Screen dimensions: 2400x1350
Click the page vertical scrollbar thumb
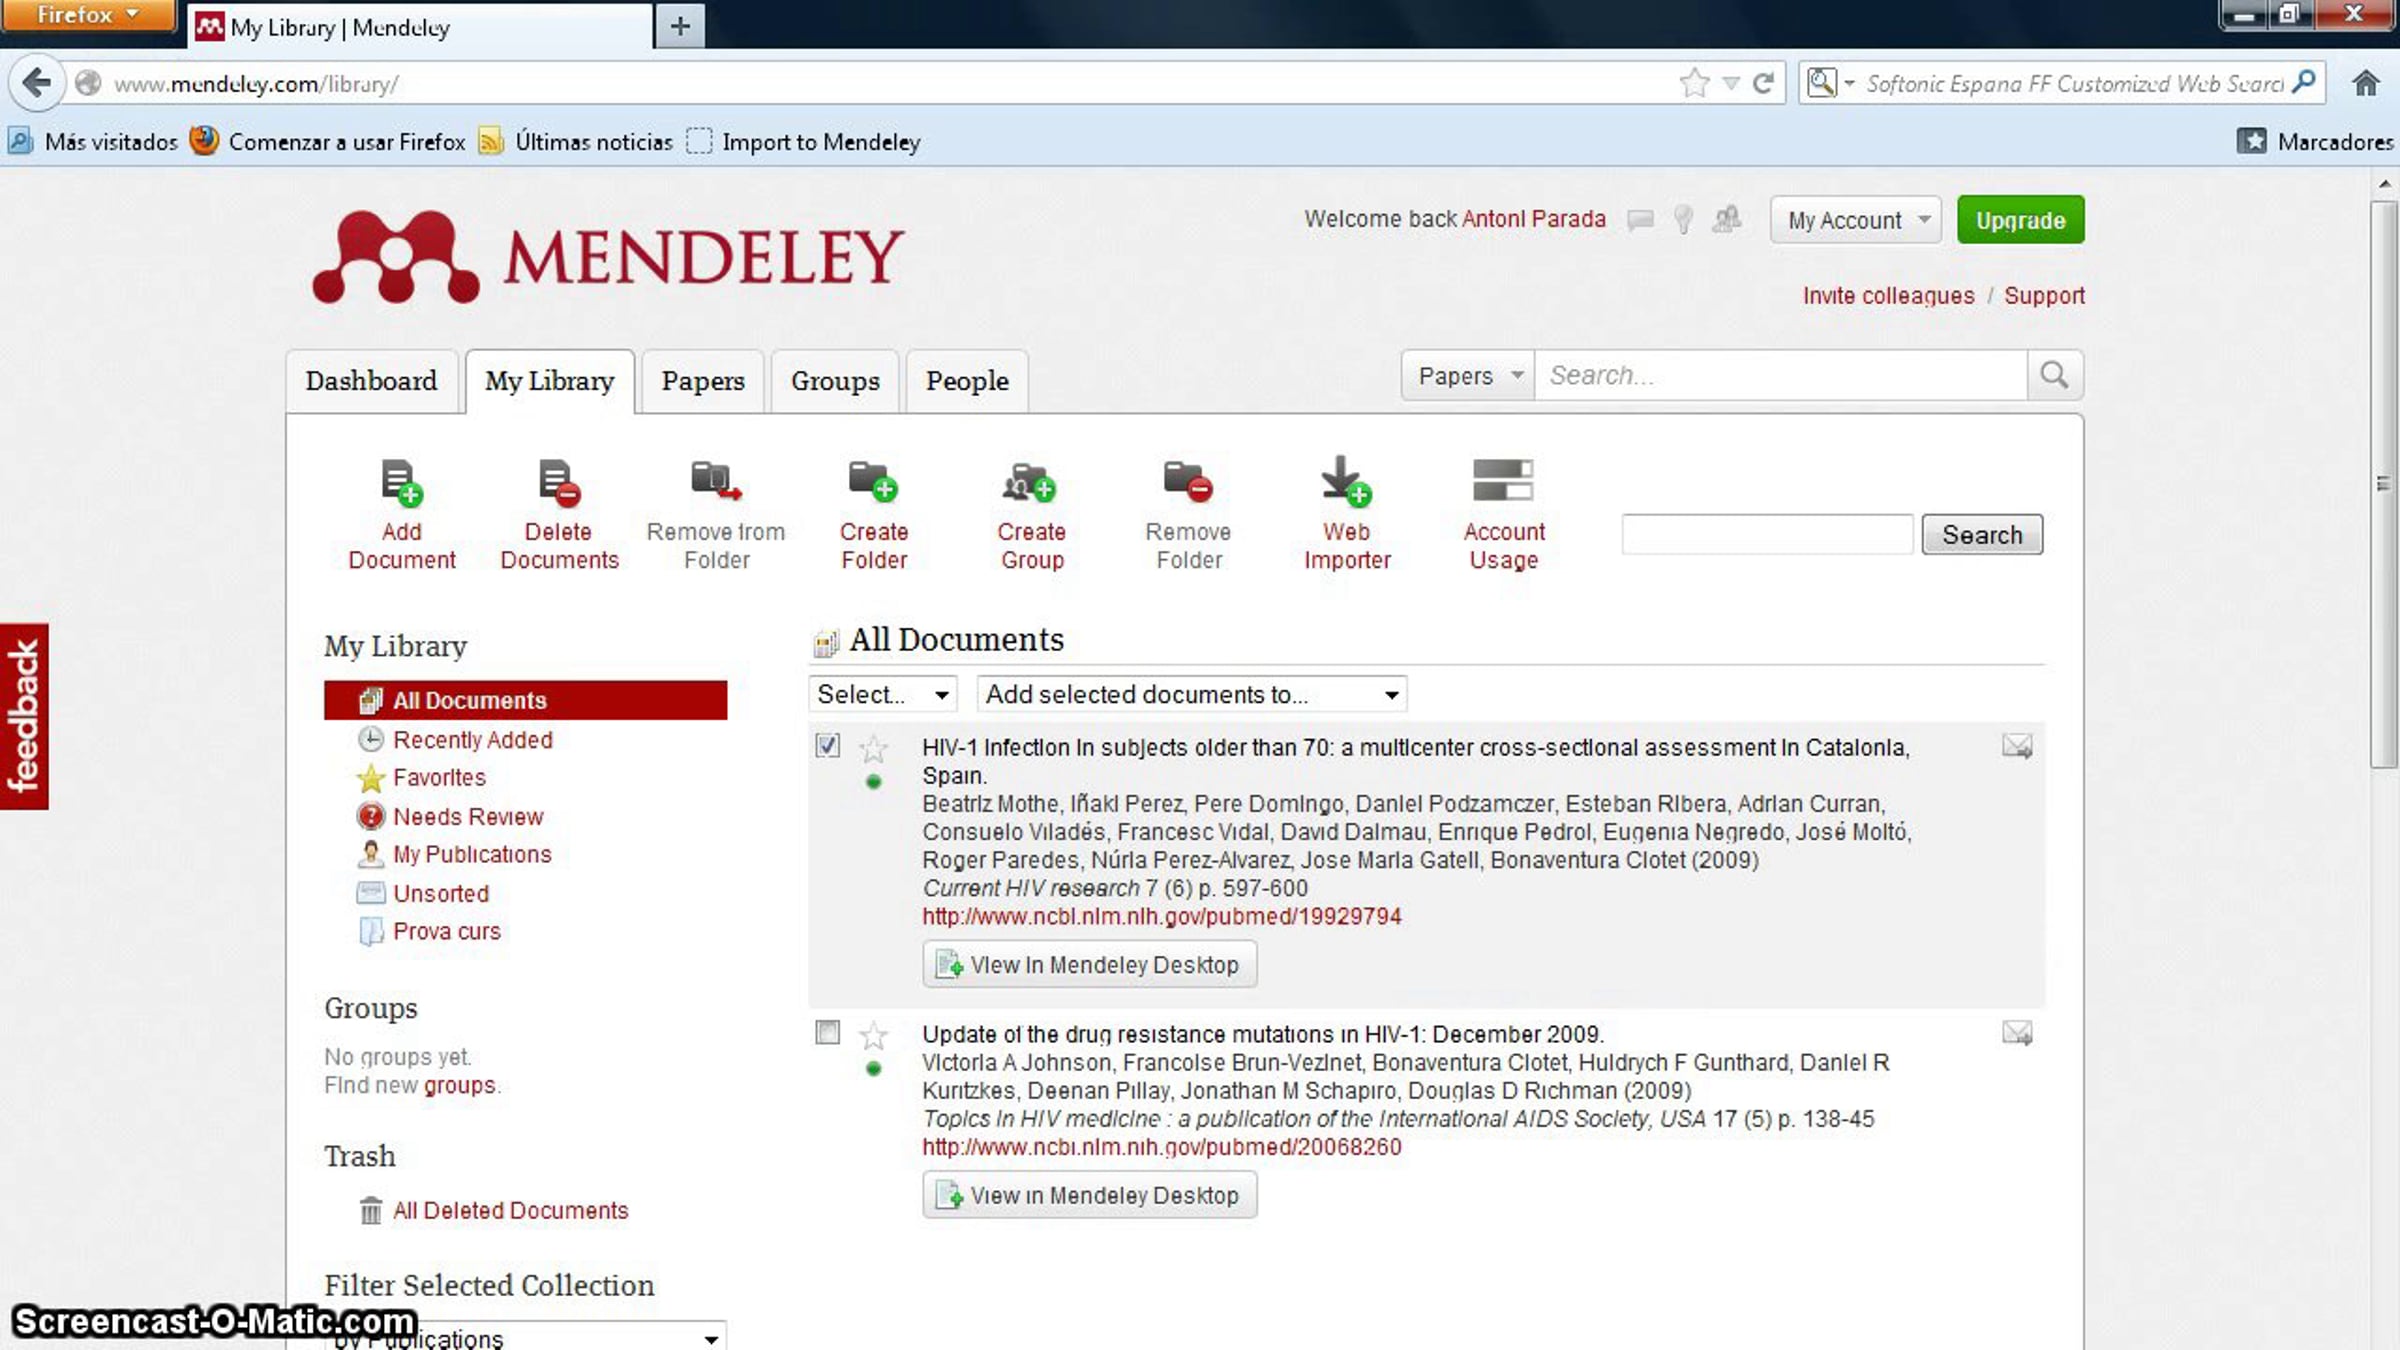pyautogui.click(x=2385, y=485)
